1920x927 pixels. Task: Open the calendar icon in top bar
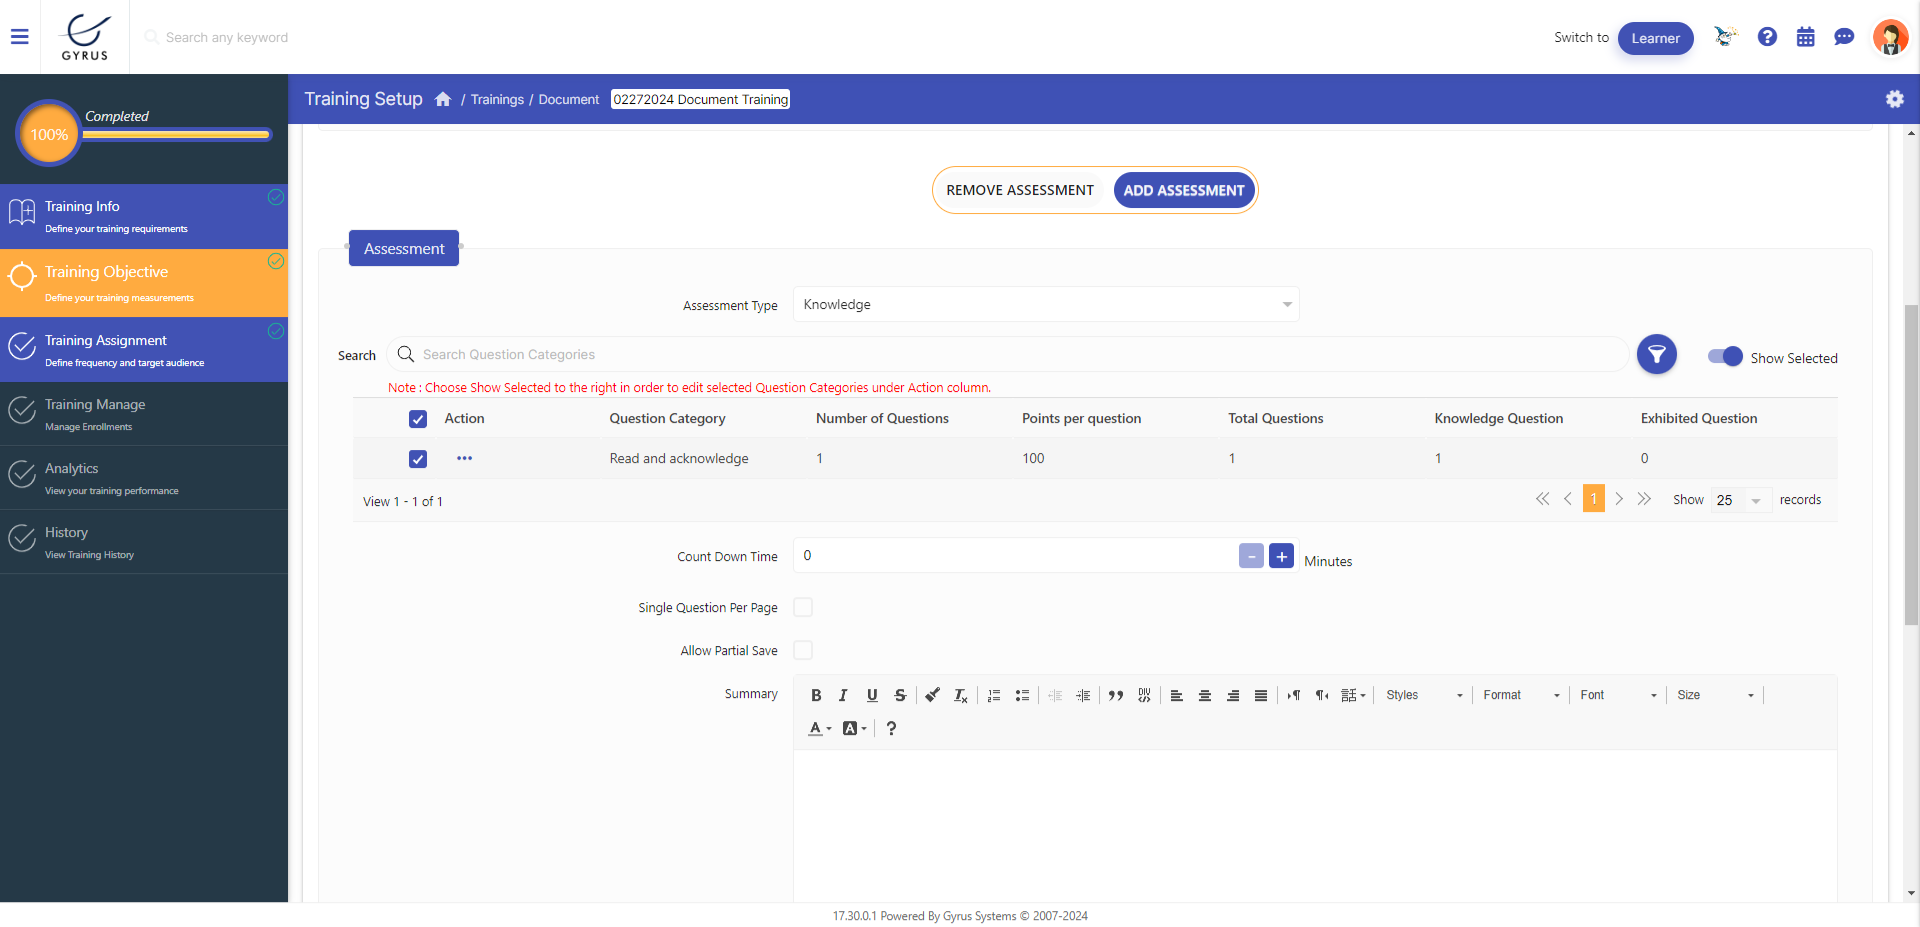(1805, 37)
